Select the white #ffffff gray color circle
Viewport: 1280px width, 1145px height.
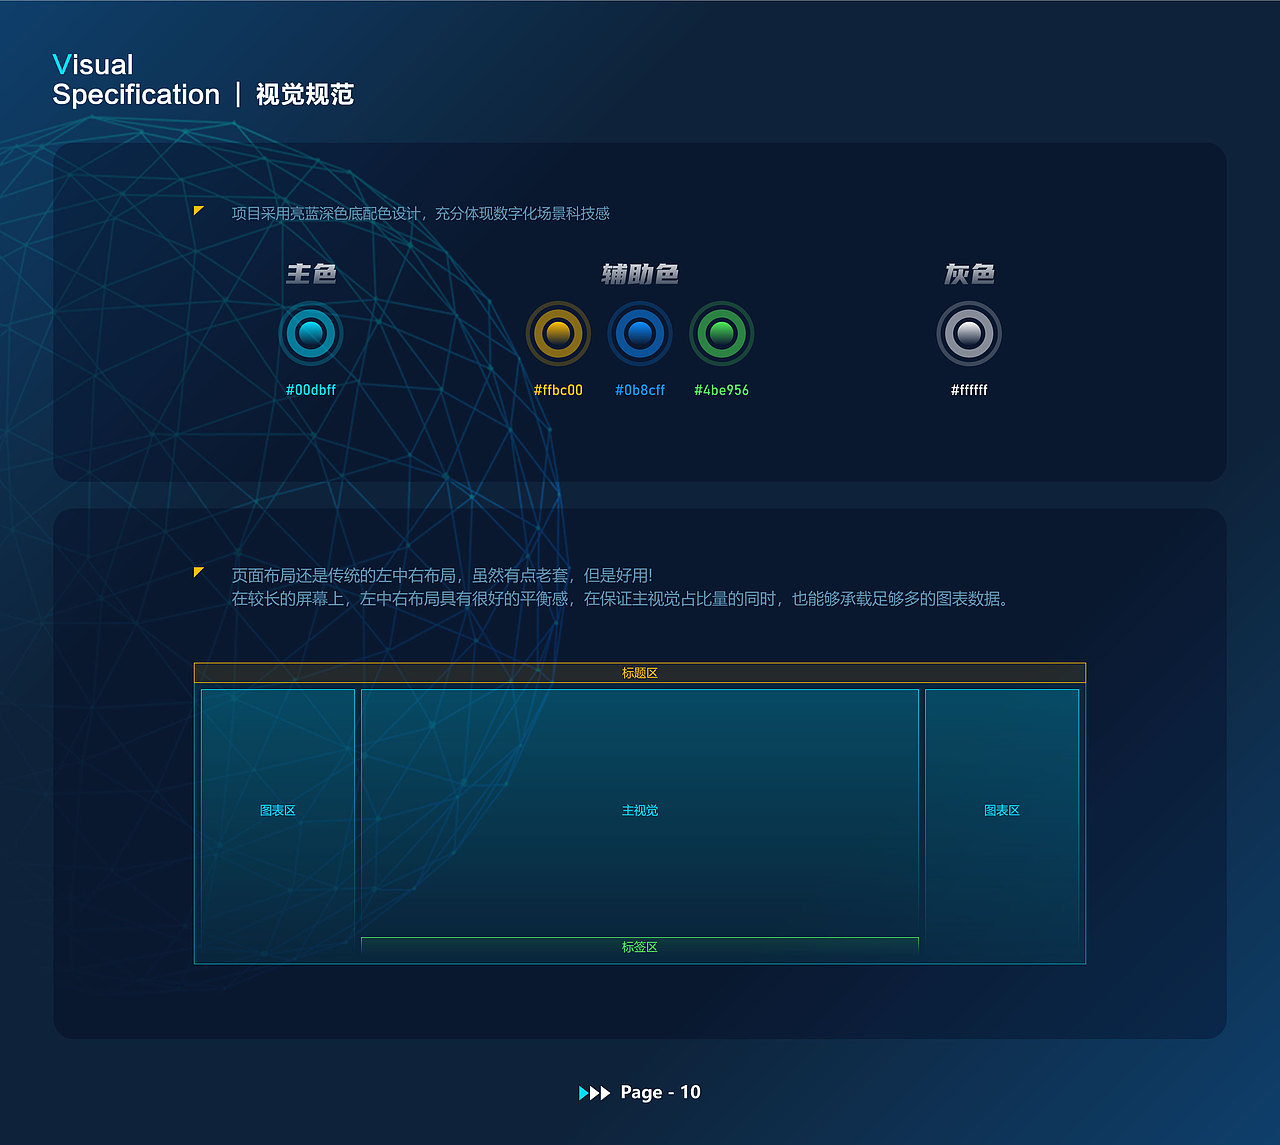coord(968,333)
